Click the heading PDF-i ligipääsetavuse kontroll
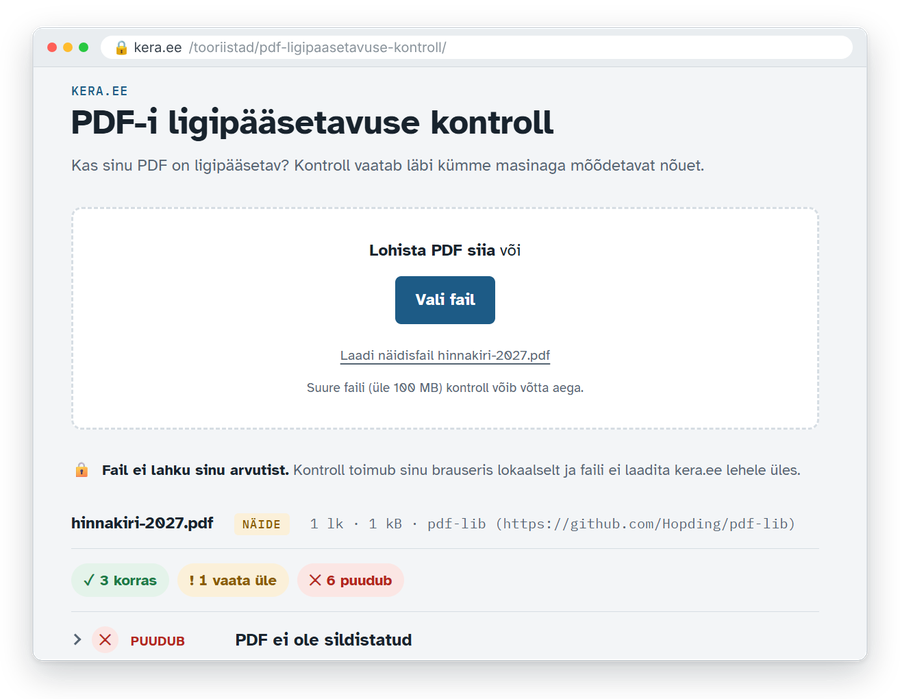Screen dimensions: 900x699 (312, 122)
